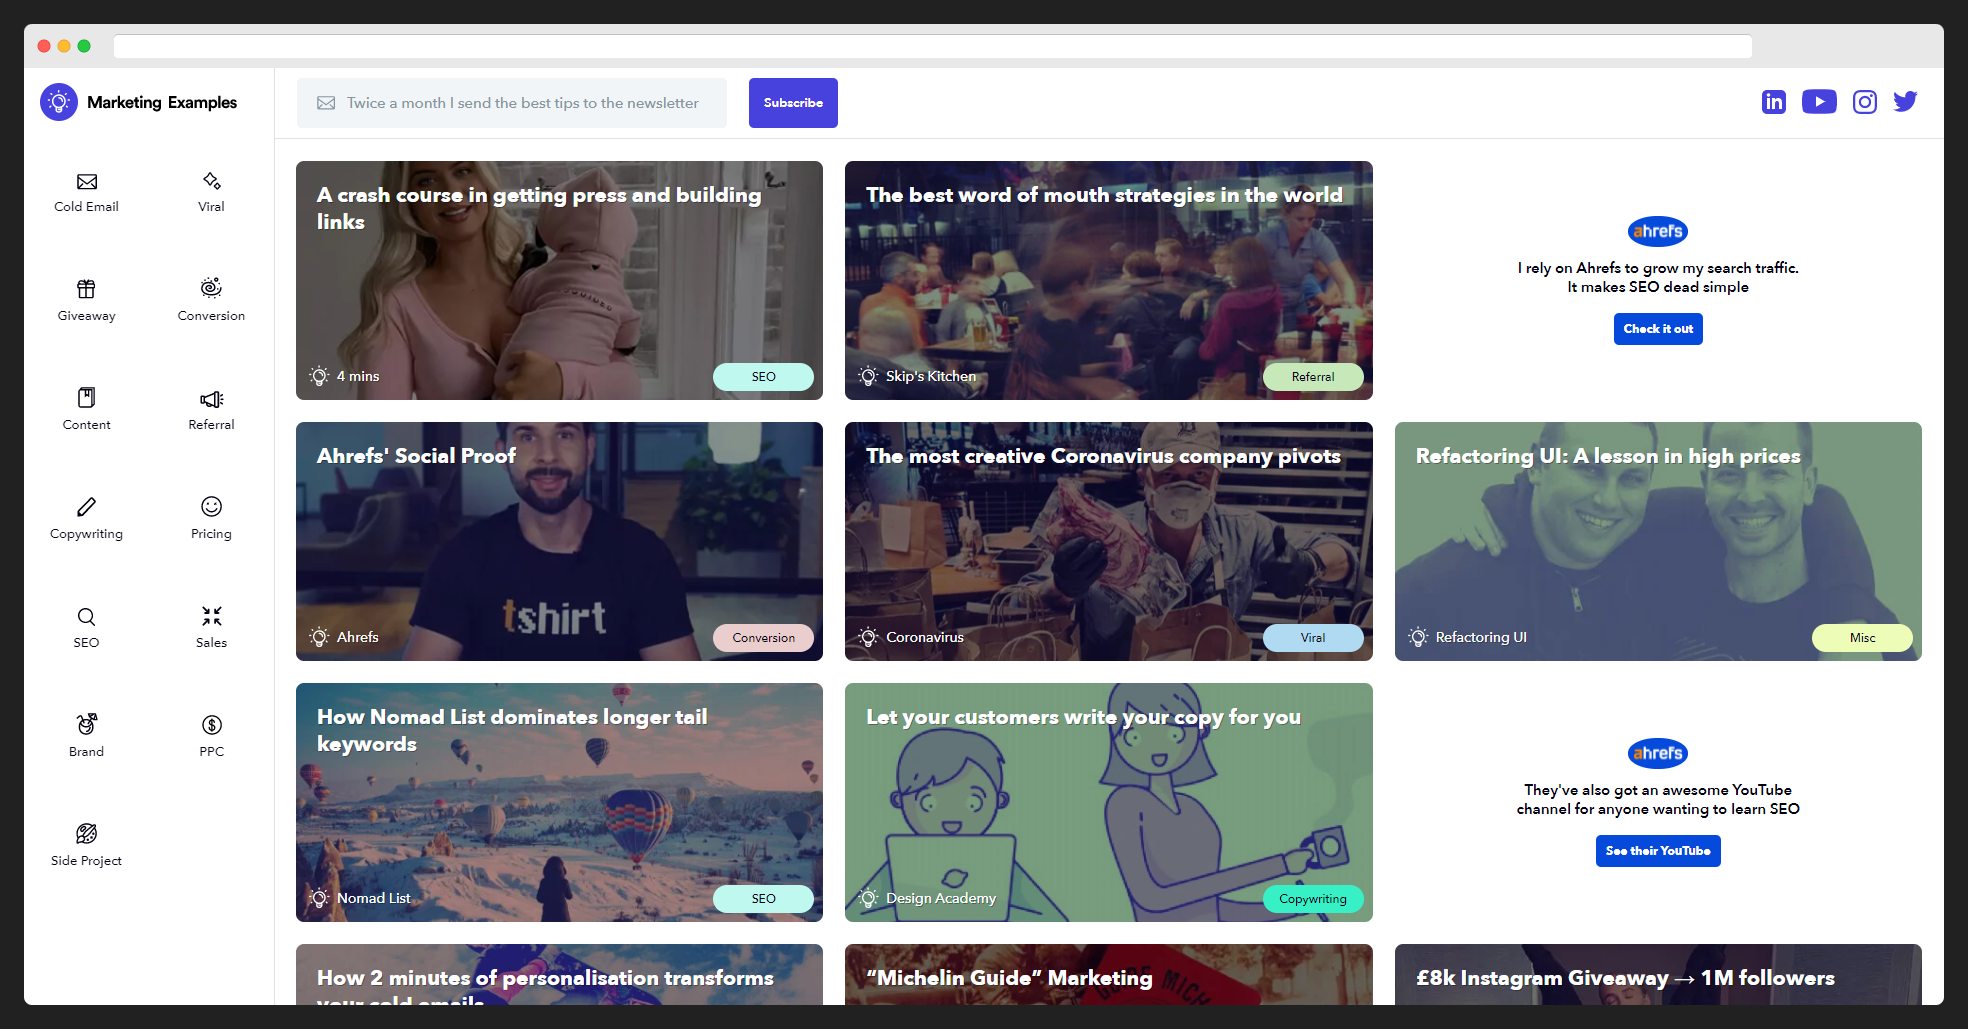
Task: Click the 'Nomad List' source label
Action: [374, 898]
